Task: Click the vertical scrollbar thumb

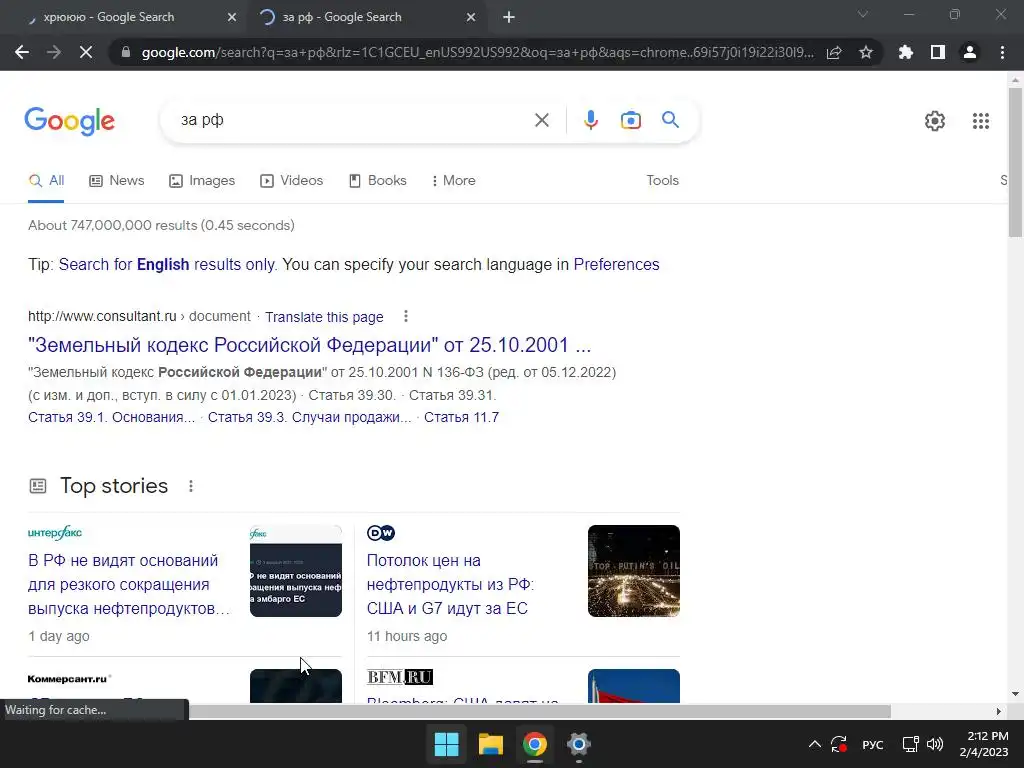Action: (1015, 162)
